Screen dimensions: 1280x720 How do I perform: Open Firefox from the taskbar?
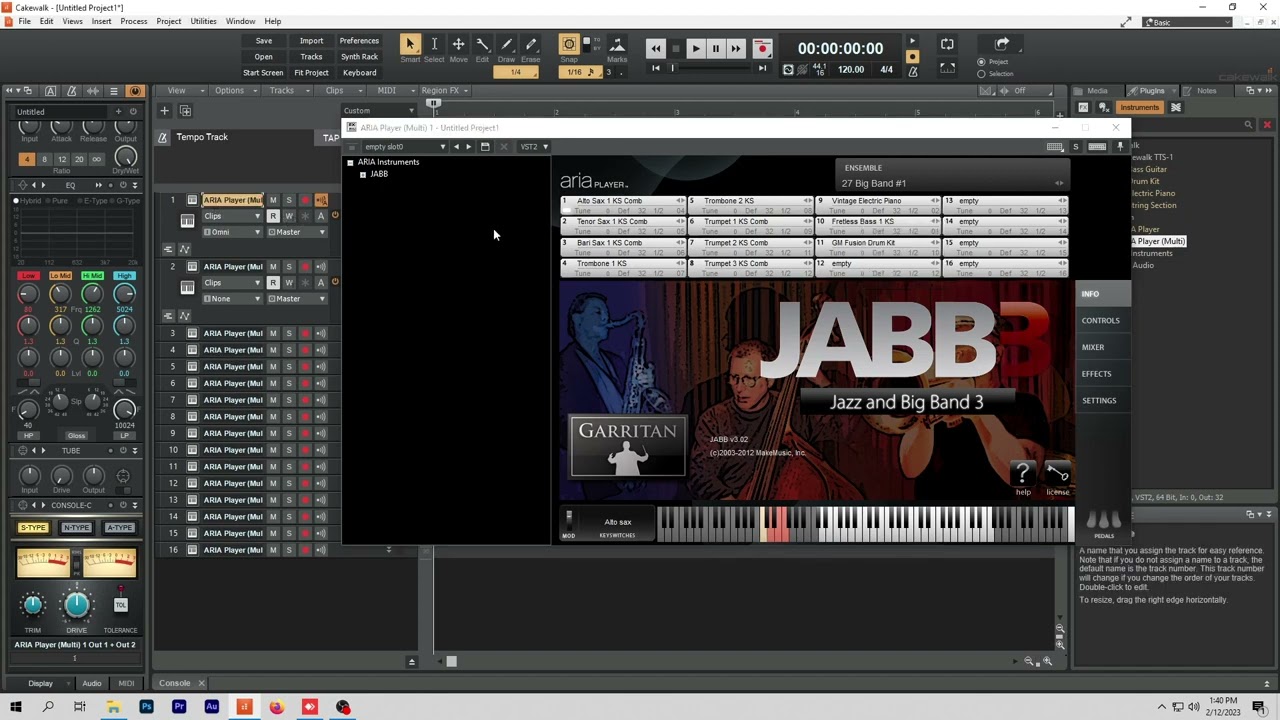point(277,708)
